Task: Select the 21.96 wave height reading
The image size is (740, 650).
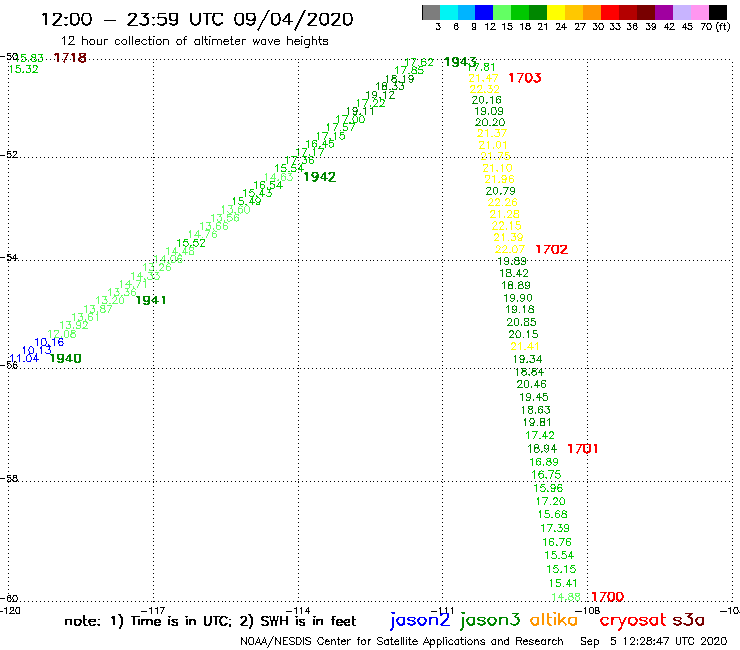Action: [499, 179]
